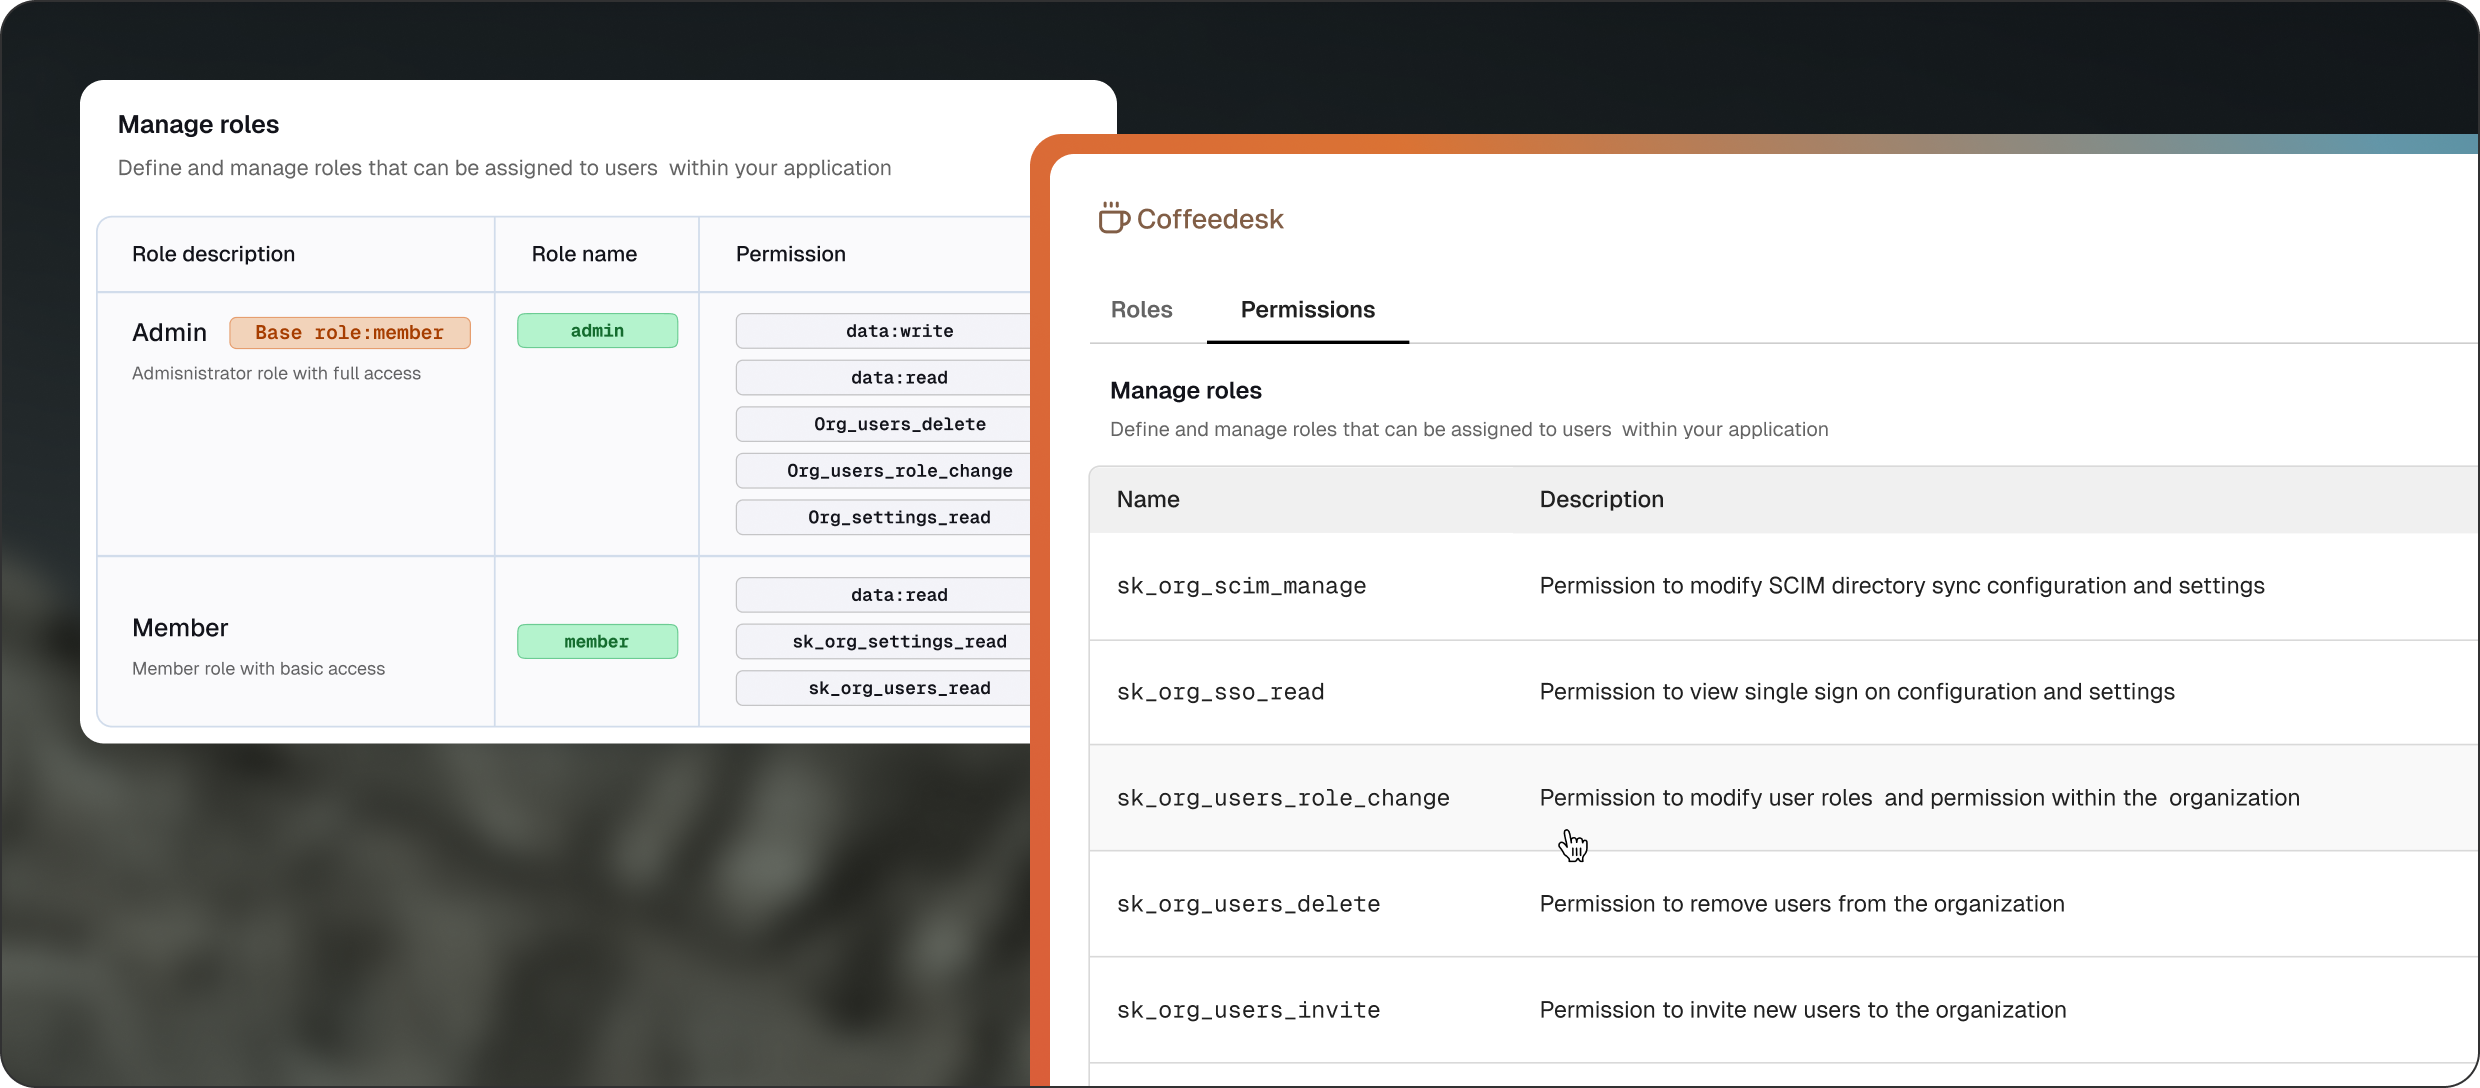Click the Name column header
The image size is (2480, 1088).
click(x=1148, y=499)
